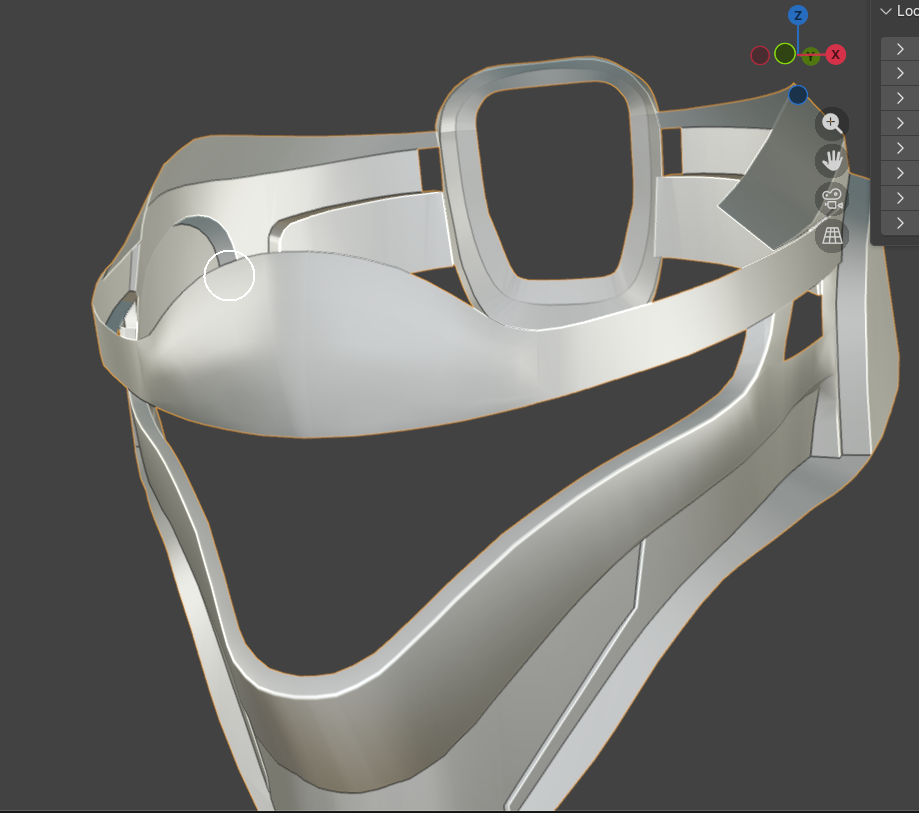Click the unlabeled bright green negative Y circle

(785, 54)
